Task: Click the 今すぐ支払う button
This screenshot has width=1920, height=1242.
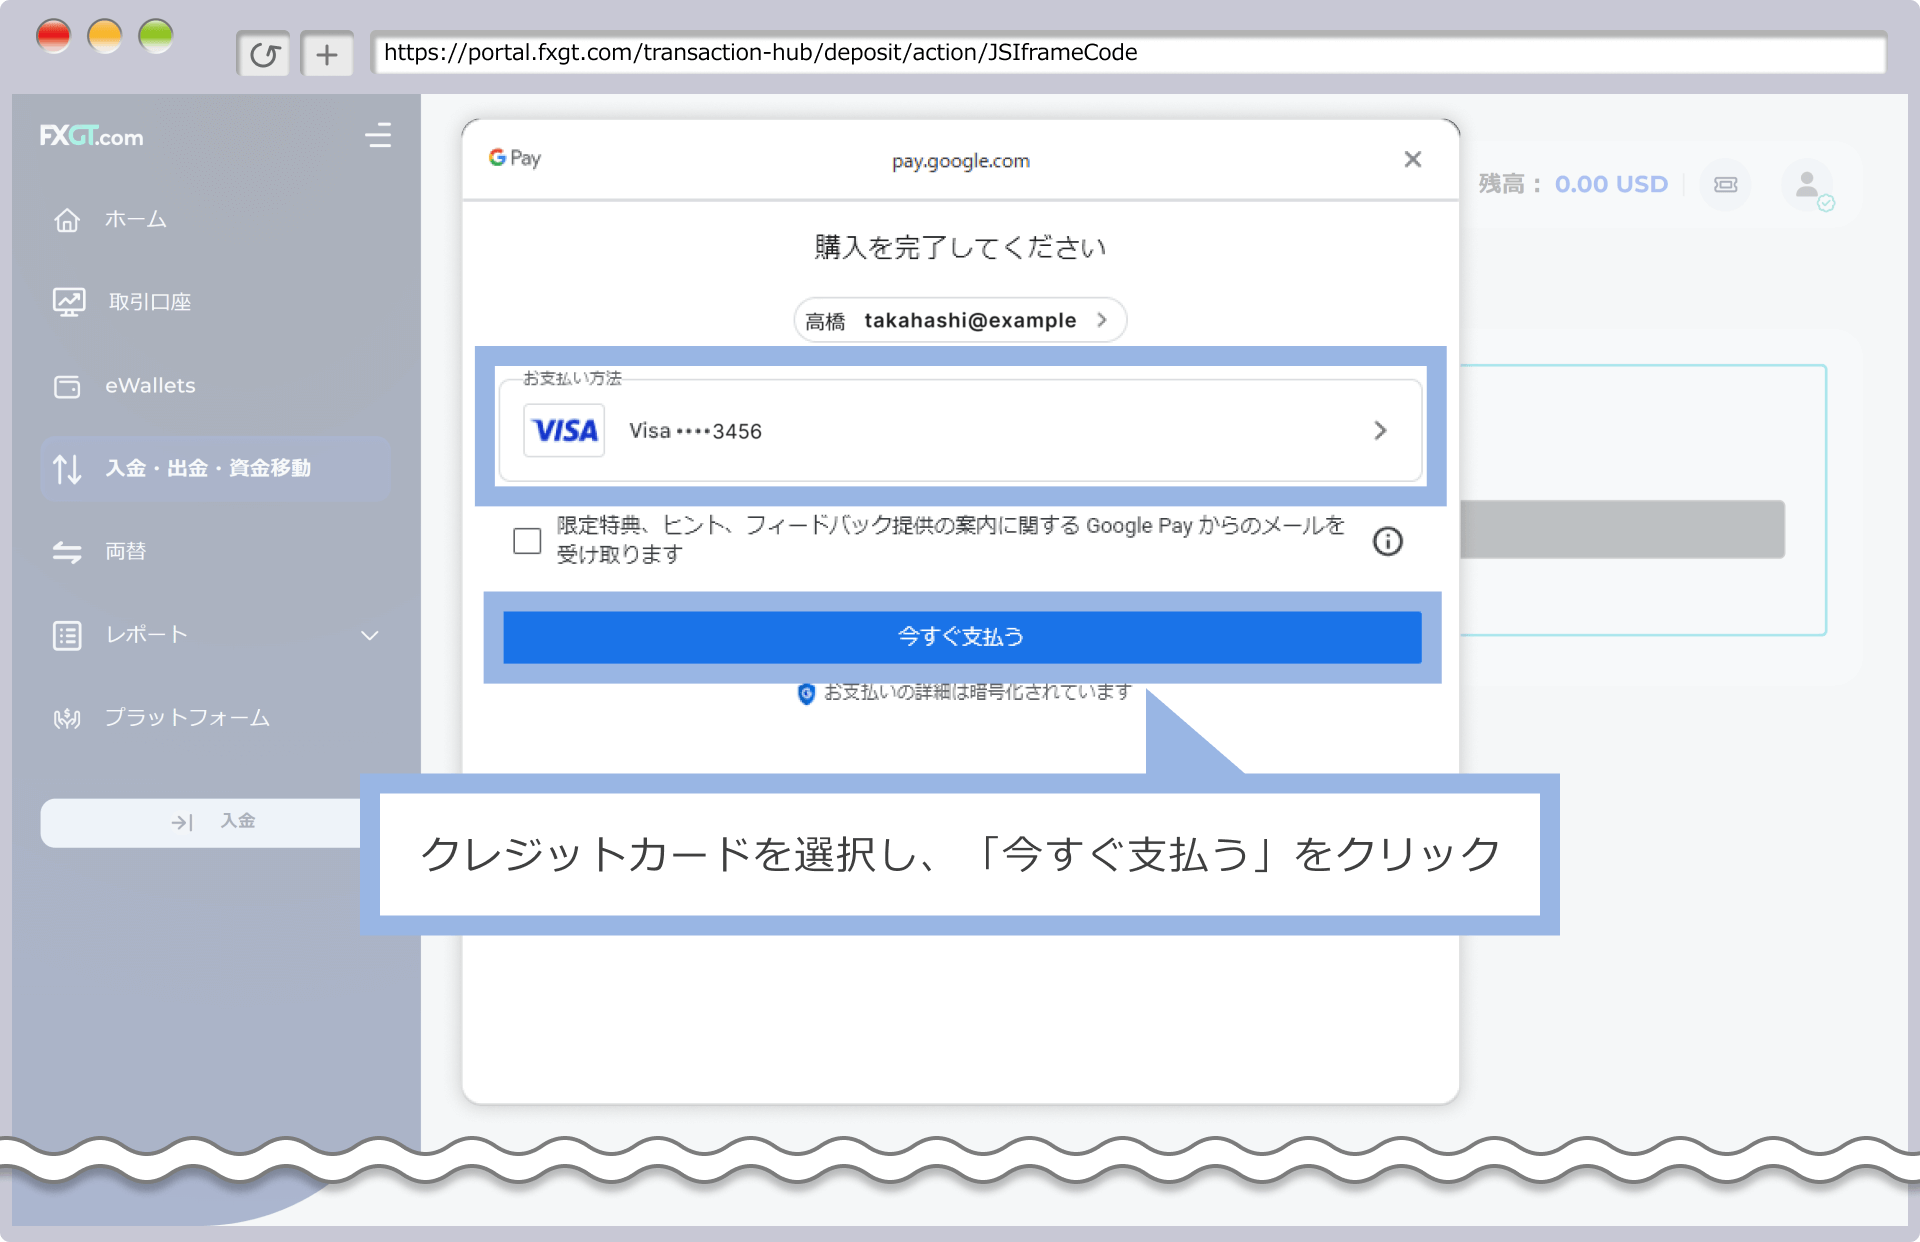Action: point(962,637)
